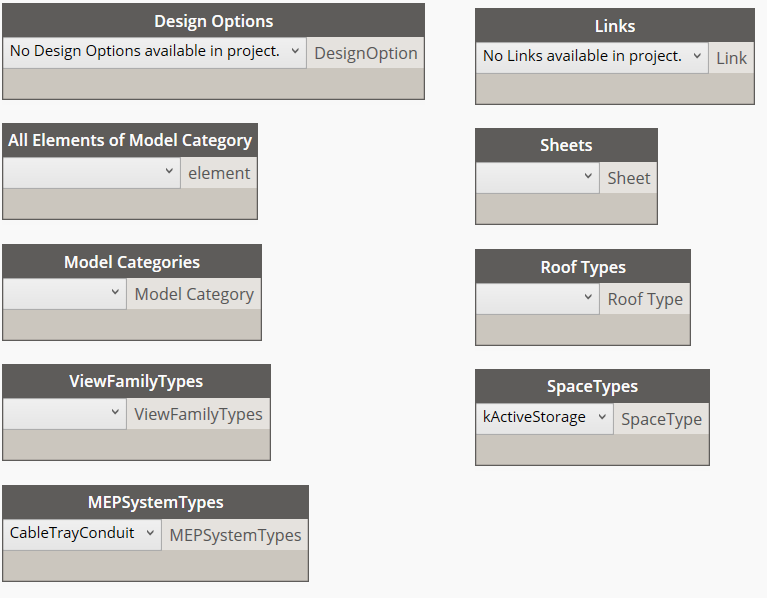The width and height of the screenshot is (767, 598).
Task: Expand the Model Categories dropdown
Action: (65, 294)
